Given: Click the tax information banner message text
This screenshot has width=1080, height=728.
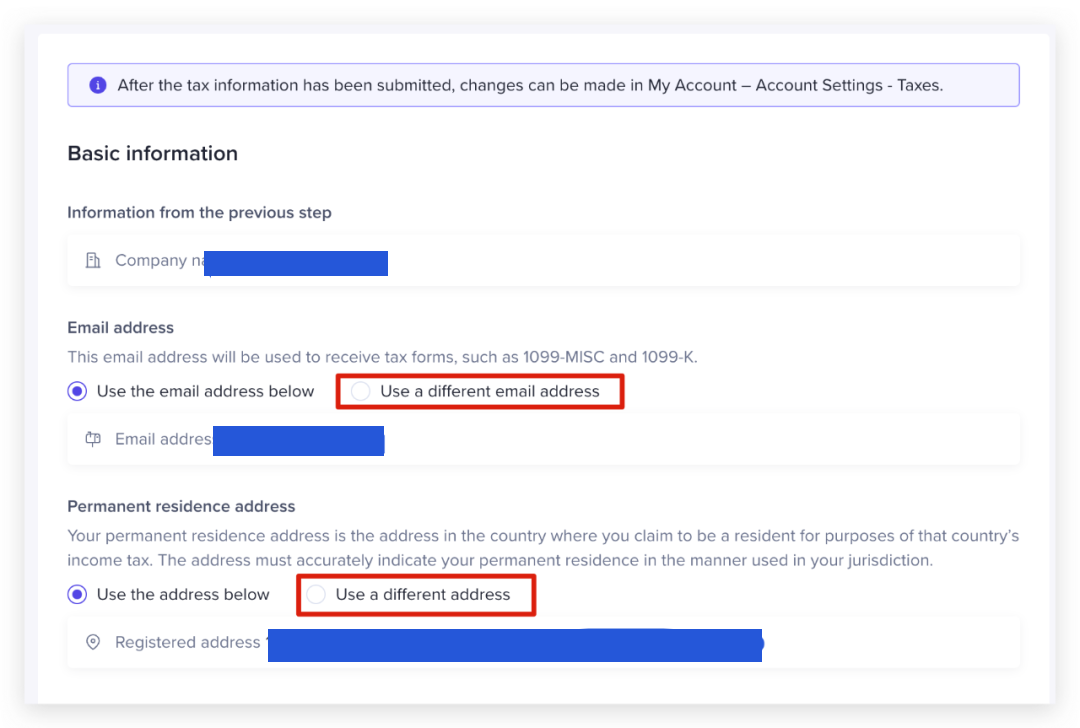Looking at the screenshot, I should point(530,85).
